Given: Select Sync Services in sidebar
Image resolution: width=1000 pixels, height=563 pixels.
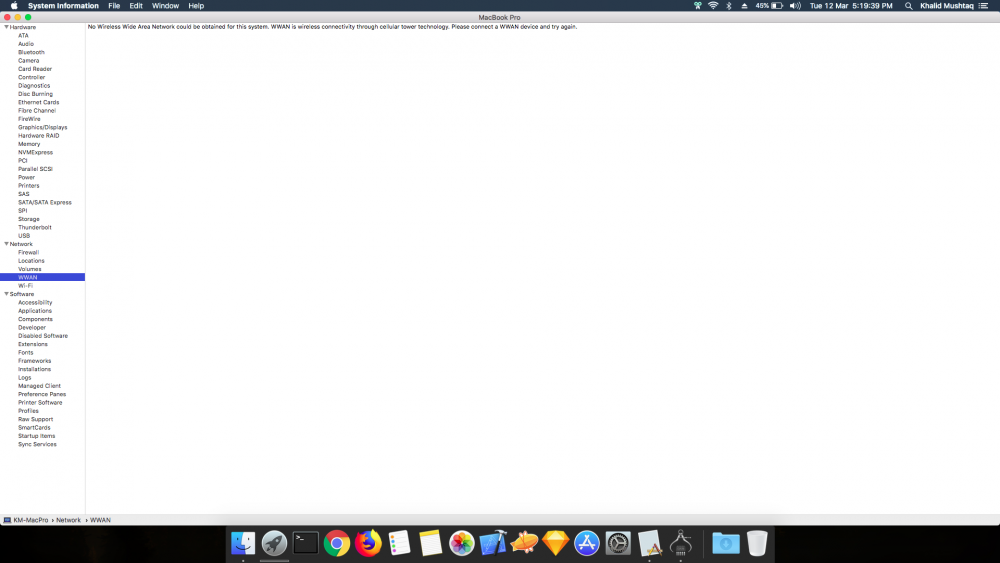Looking at the screenshot, I should tap(37, 444).
